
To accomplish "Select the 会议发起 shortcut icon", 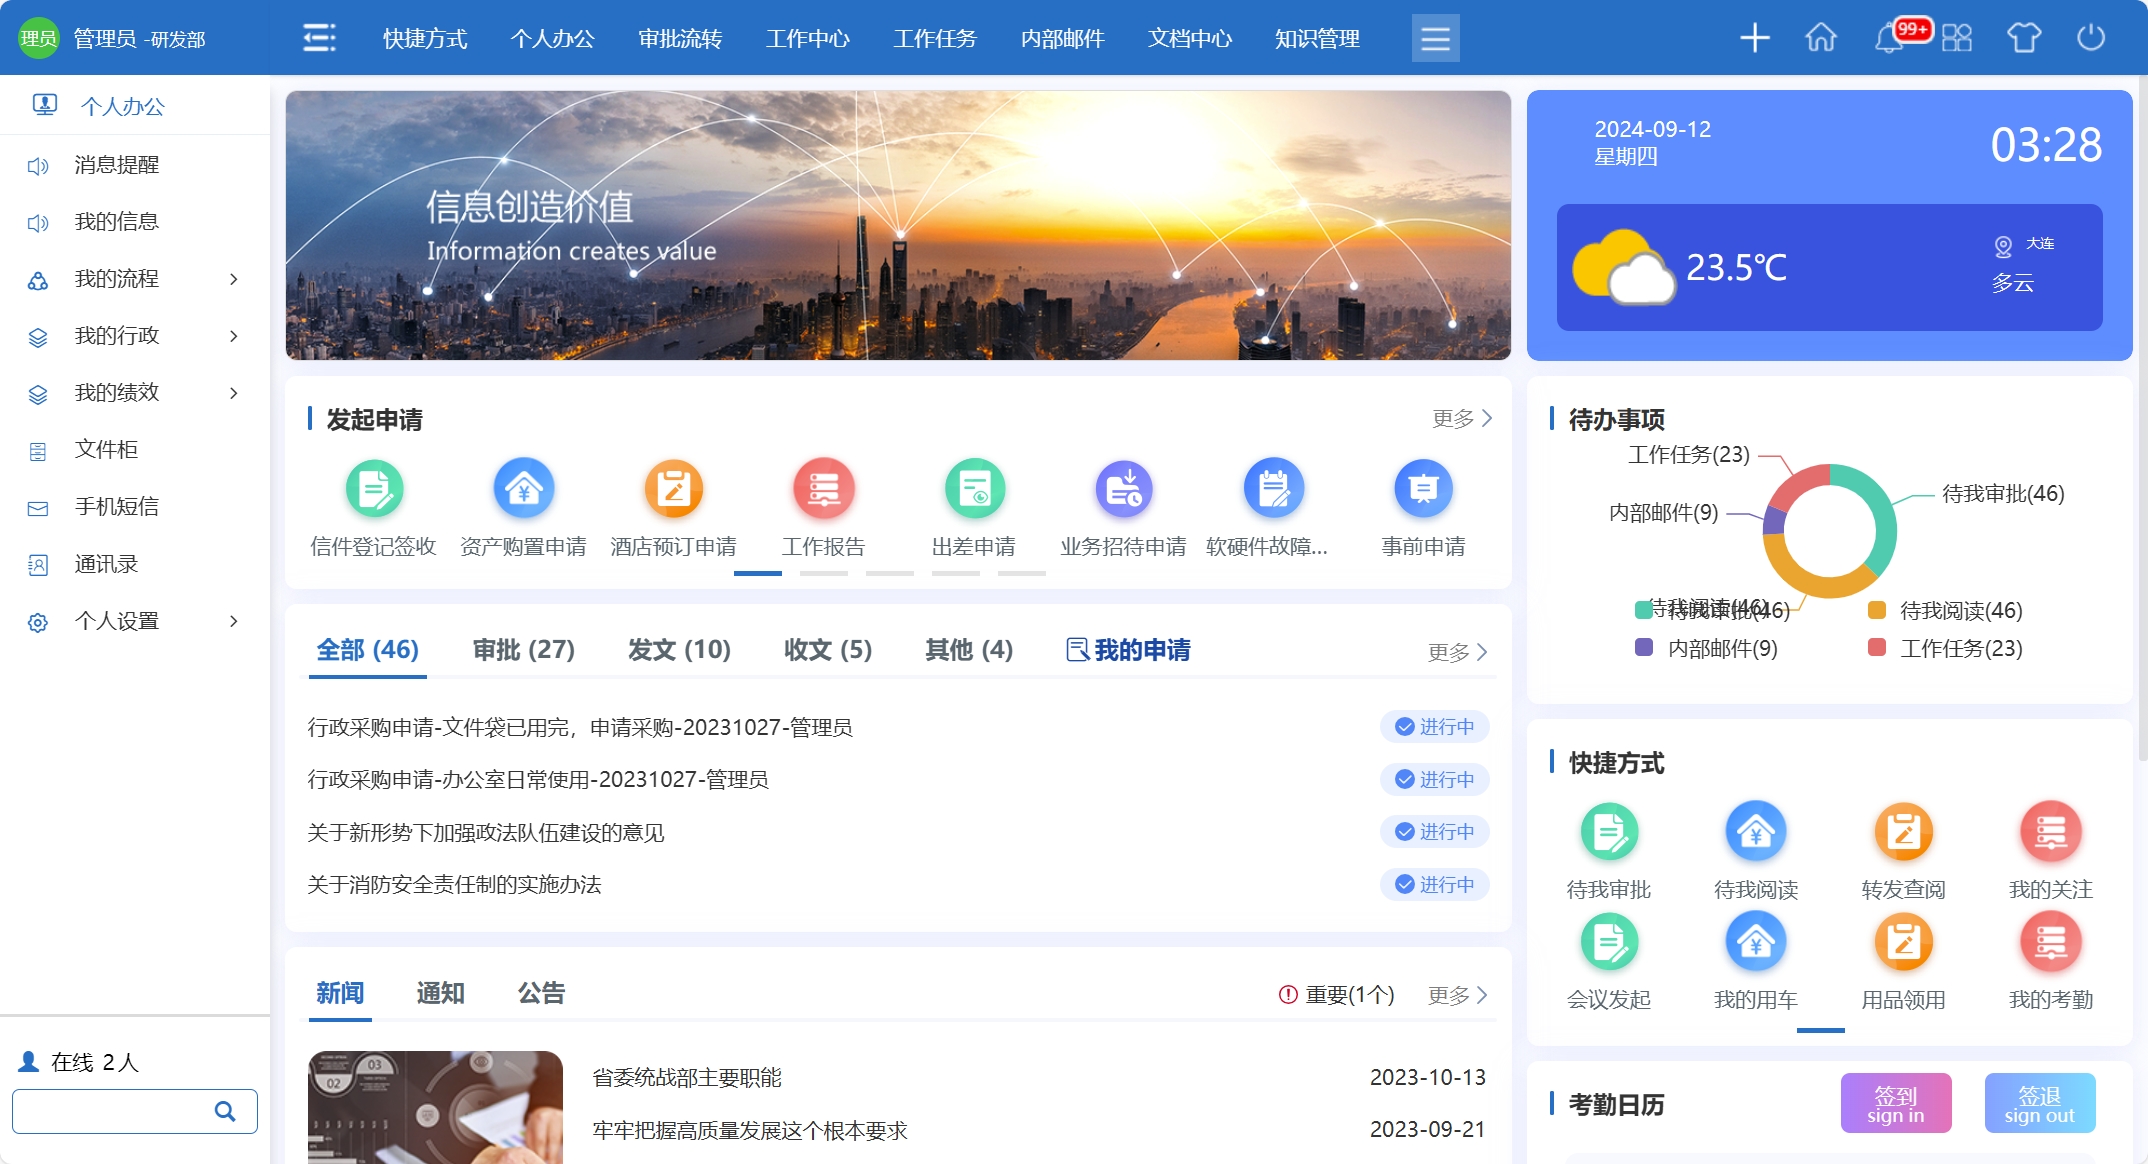I will [1608, 942].
